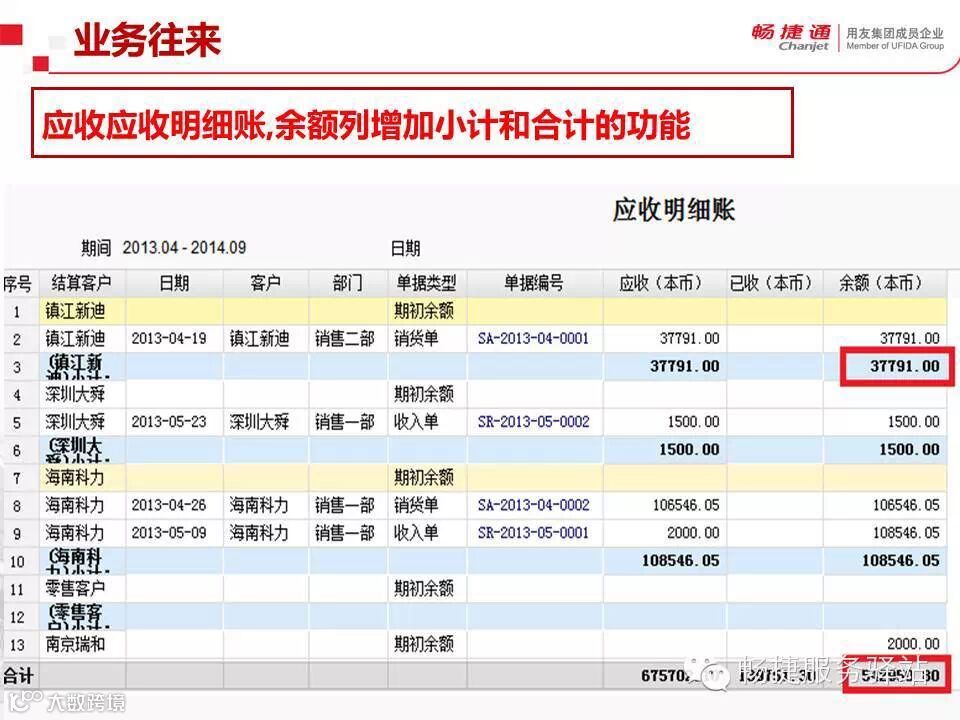Click the 客户 column header
Screen dimensions: 960x720
(x=265, y=283)
